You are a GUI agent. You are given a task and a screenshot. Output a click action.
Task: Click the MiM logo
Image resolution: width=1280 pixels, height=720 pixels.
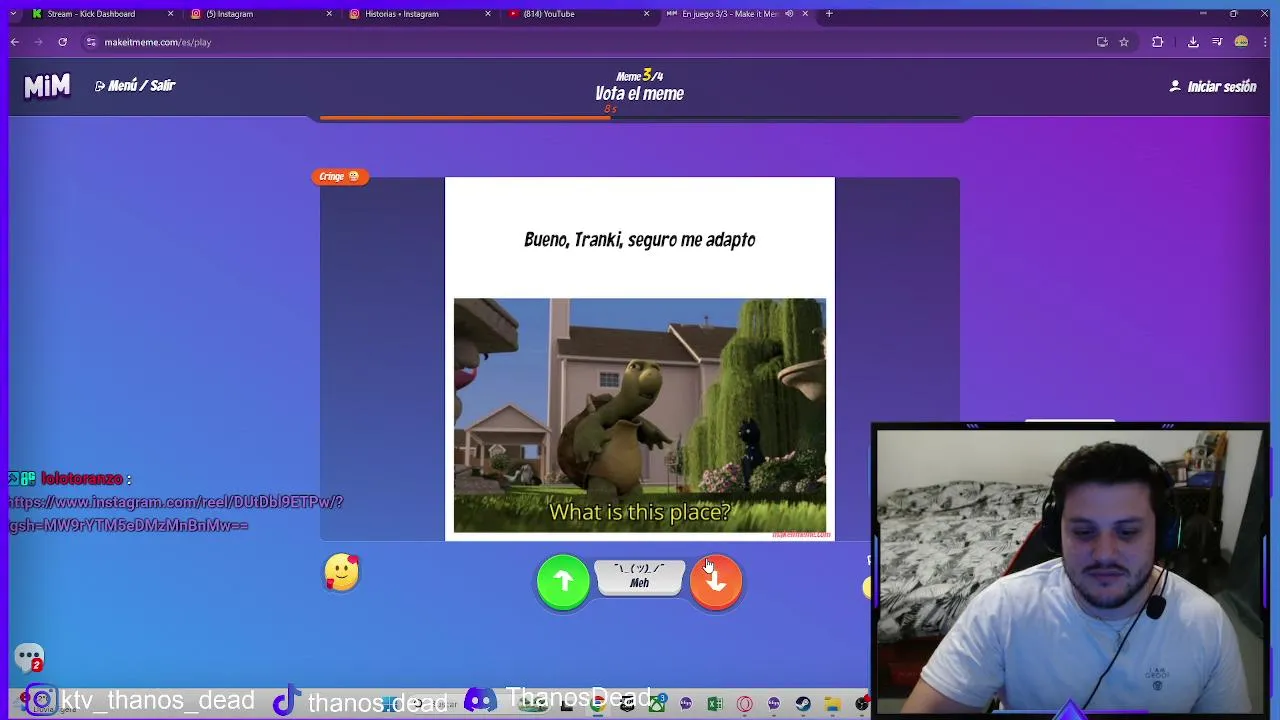coord(47,86)
